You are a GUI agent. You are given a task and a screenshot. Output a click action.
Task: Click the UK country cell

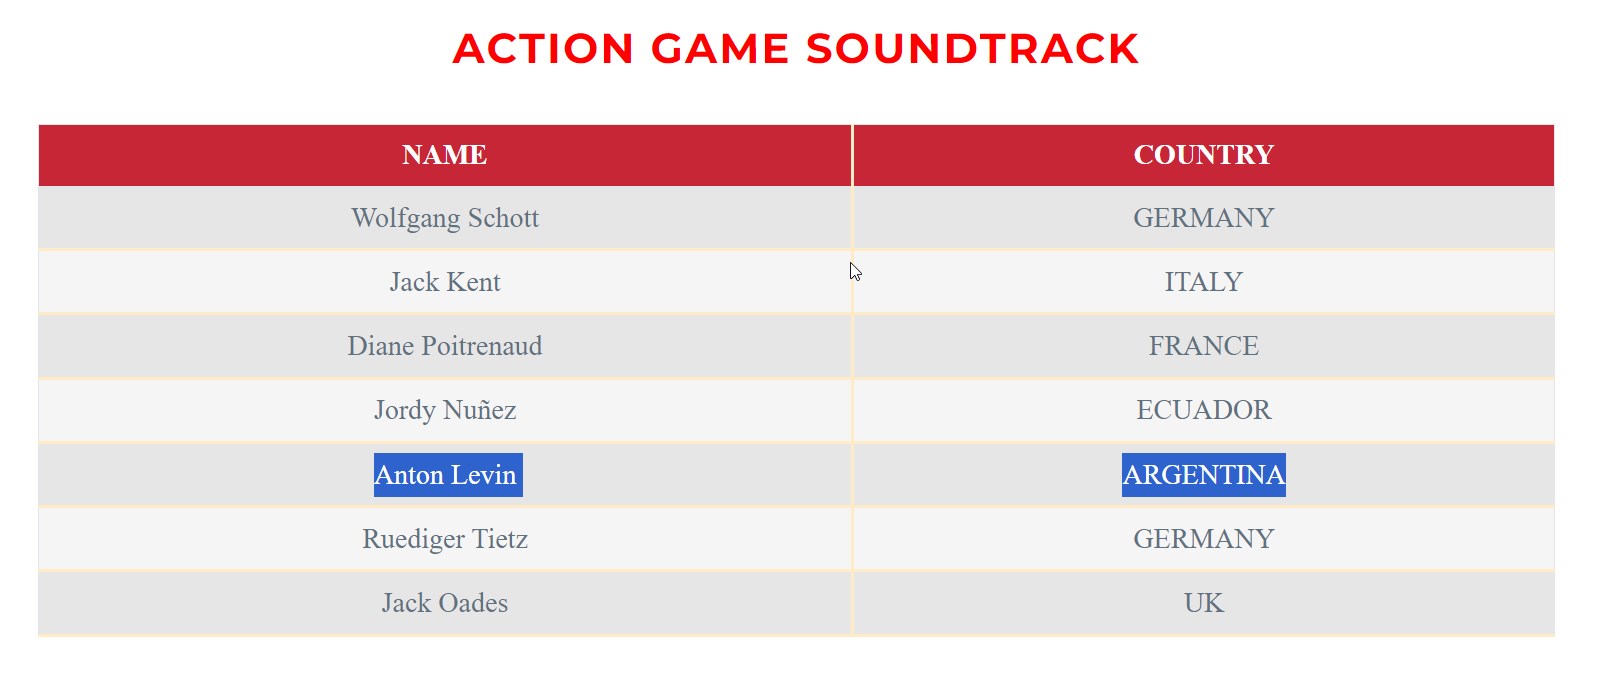click(x=1203, y=603)
